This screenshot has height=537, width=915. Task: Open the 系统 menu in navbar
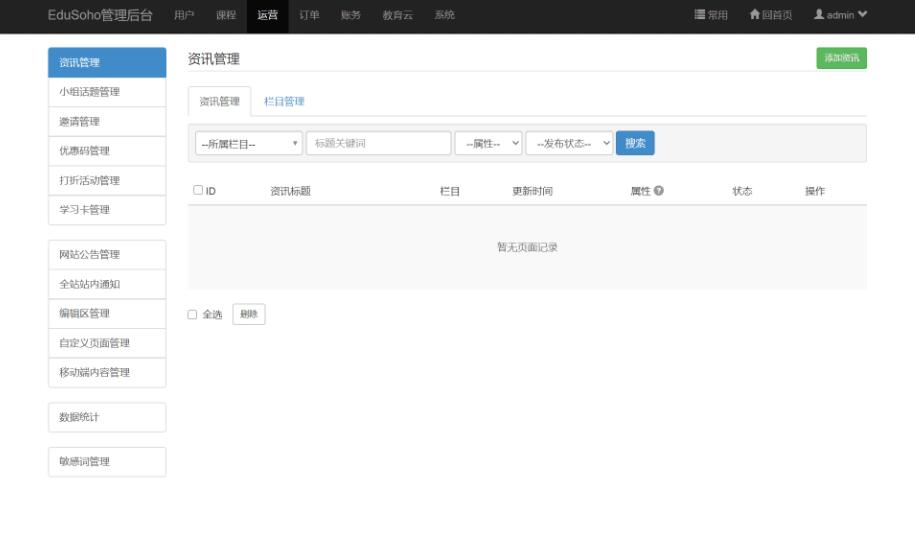point(444,15)
